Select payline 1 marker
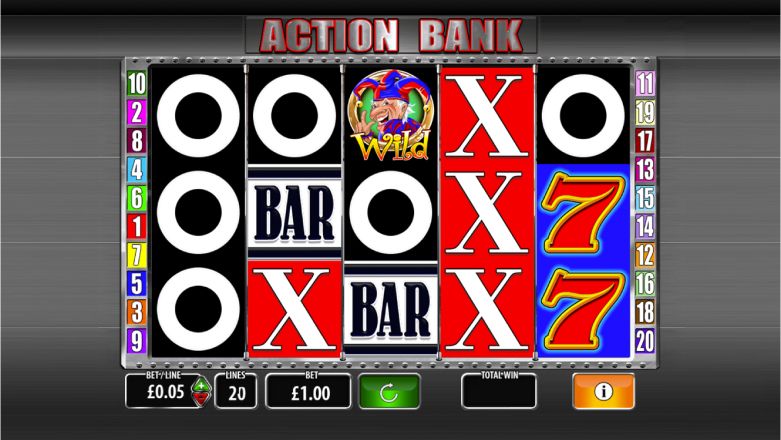 coord(136,227)
